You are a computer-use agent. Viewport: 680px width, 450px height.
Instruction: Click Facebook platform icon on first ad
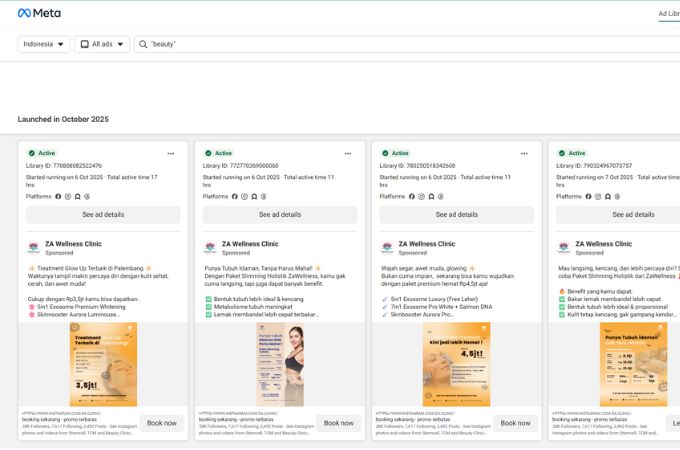click(x=58, y=196)
